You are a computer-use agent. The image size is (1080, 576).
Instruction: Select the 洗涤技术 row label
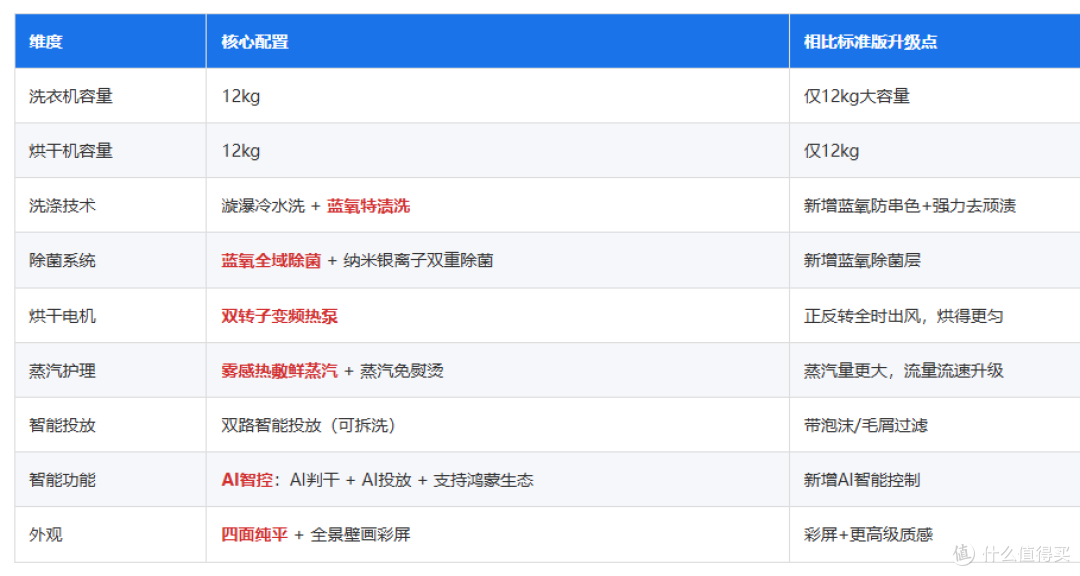[x=63, y=205]
